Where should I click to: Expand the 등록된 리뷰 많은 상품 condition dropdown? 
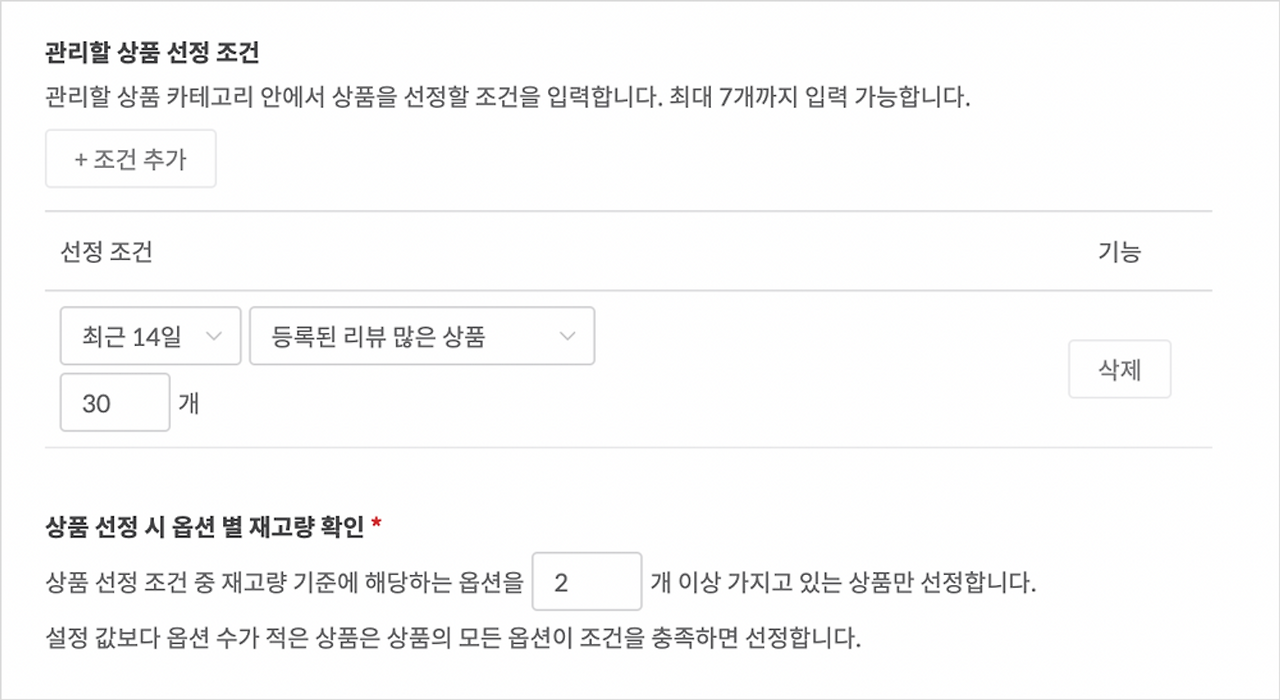point(421,336)
